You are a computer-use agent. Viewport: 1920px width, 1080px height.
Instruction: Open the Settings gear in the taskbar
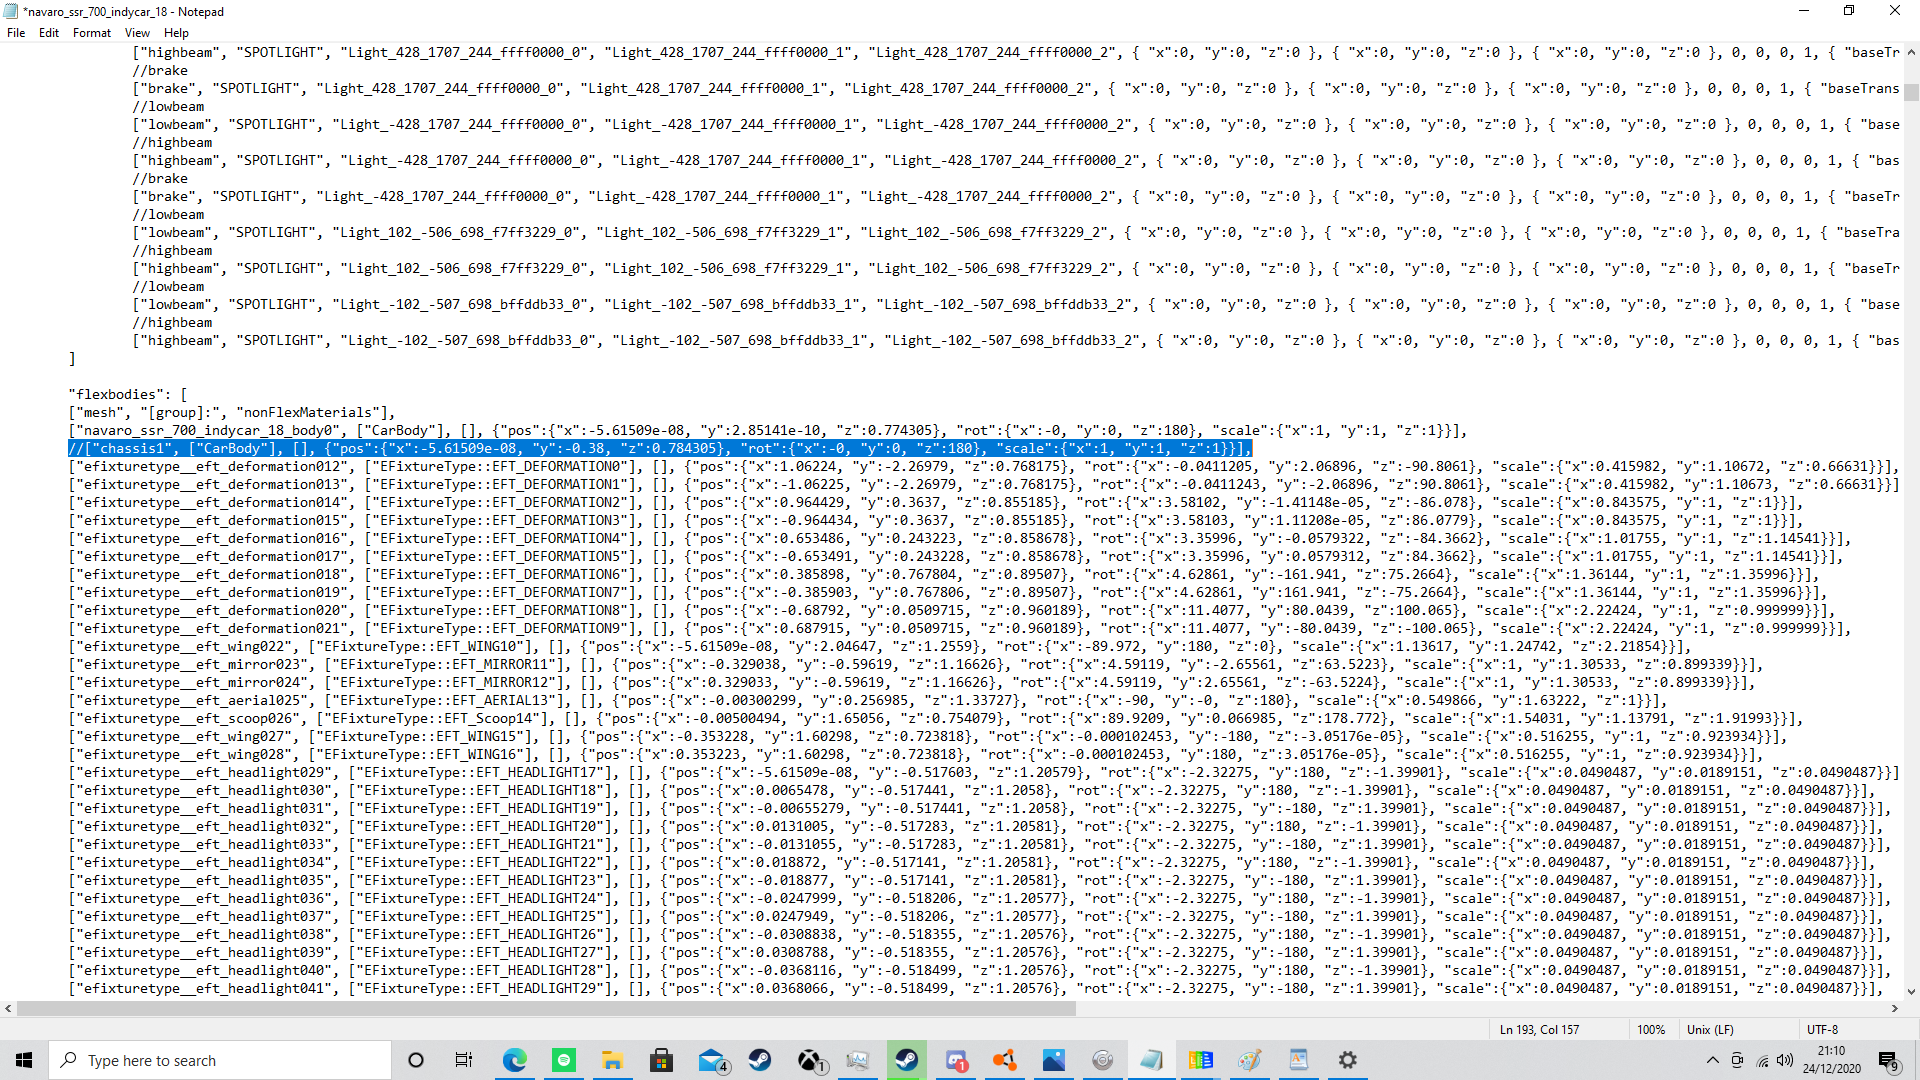tap(1348, 1060)
